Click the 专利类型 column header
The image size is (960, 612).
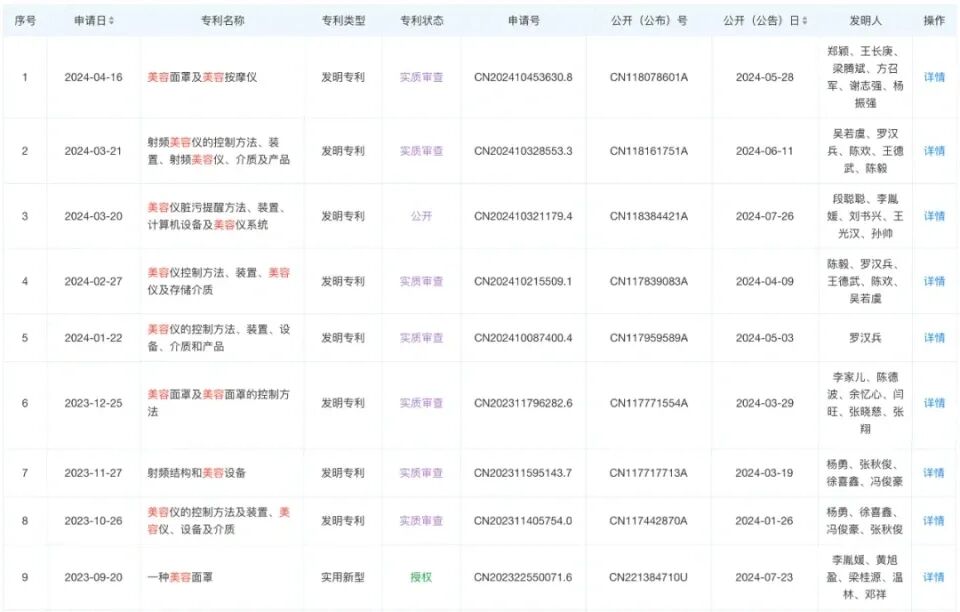pos(343,21)
